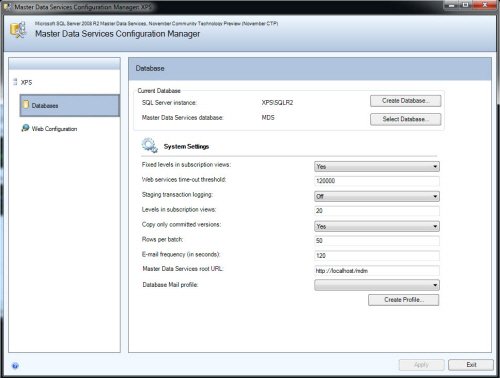Click the E-mail frequency field
The height and width of the screenshot is (378, 500).
(x=377, y=256)
